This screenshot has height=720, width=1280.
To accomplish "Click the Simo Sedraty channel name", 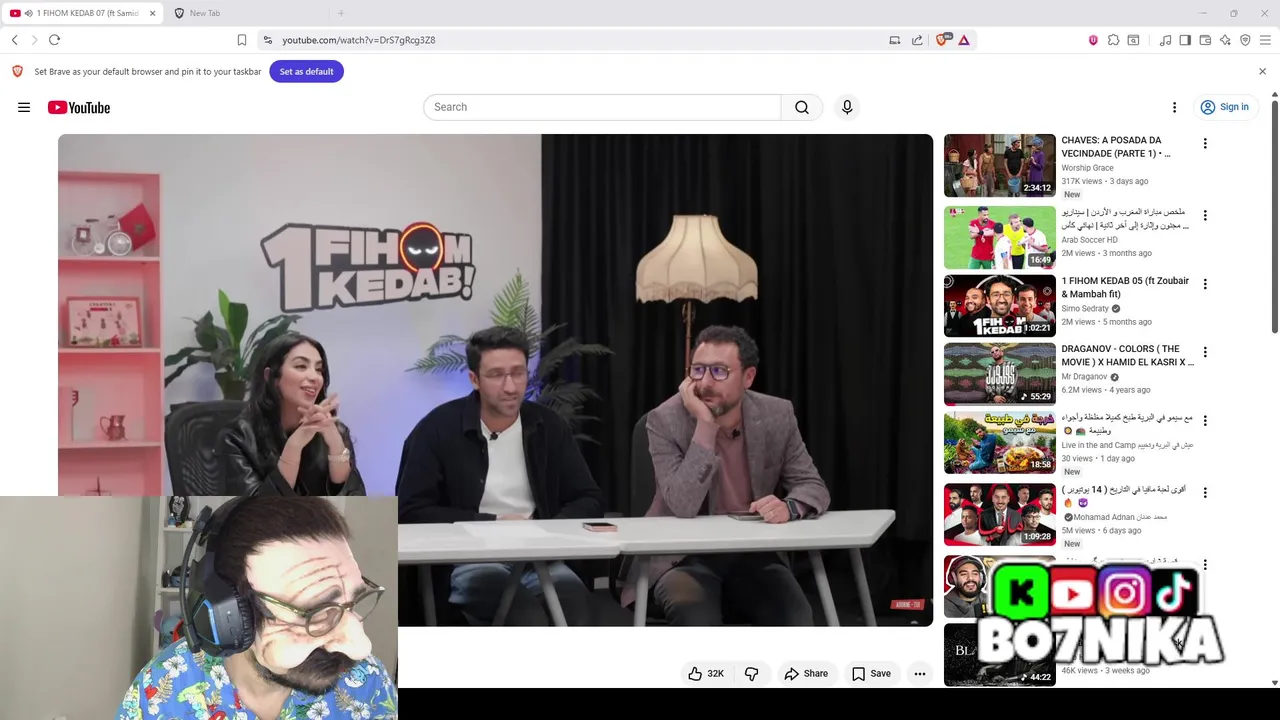I will (x=1085, y=309).
